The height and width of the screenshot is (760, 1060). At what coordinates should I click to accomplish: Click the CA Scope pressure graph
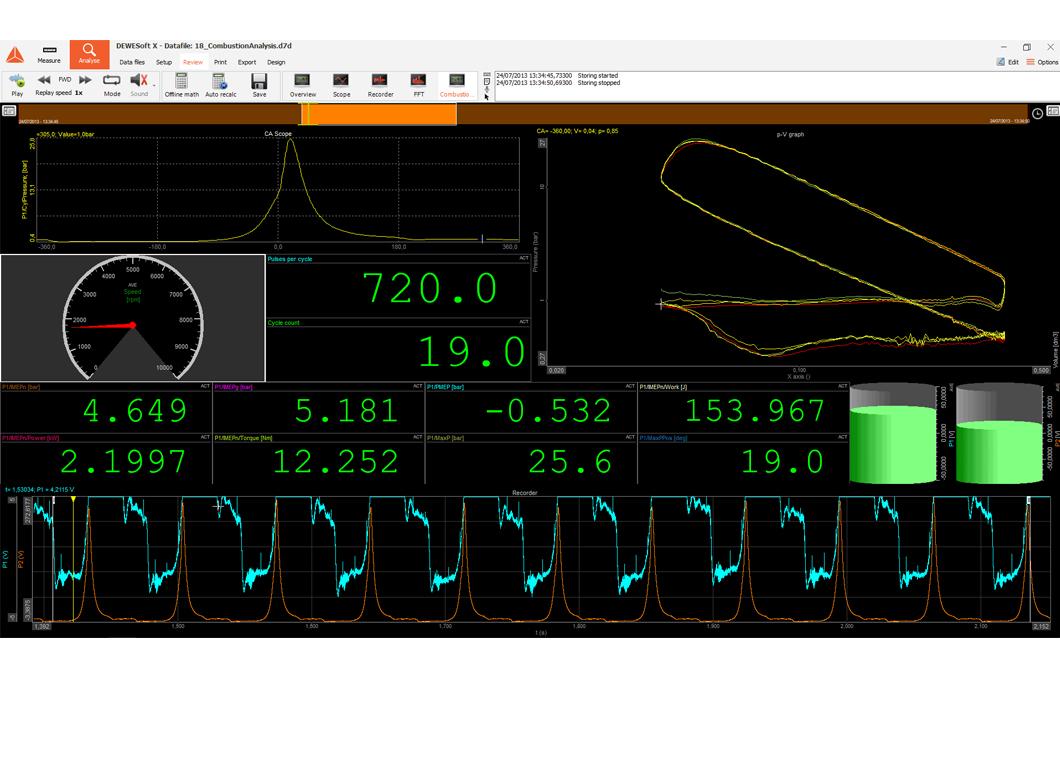(x=277, y=189)
